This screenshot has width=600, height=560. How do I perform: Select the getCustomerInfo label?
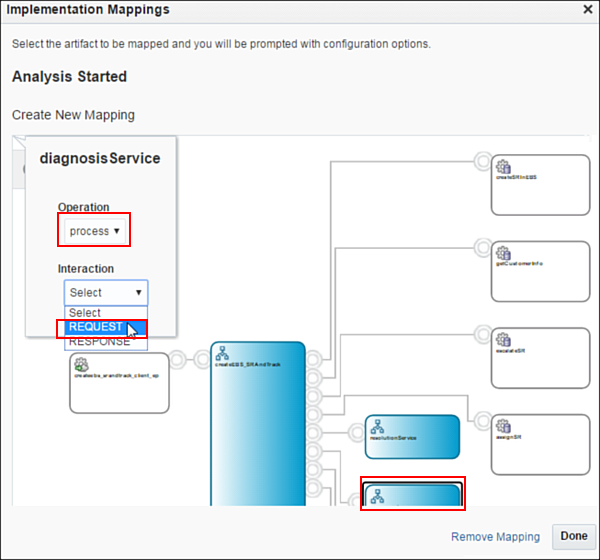point(519,263)
